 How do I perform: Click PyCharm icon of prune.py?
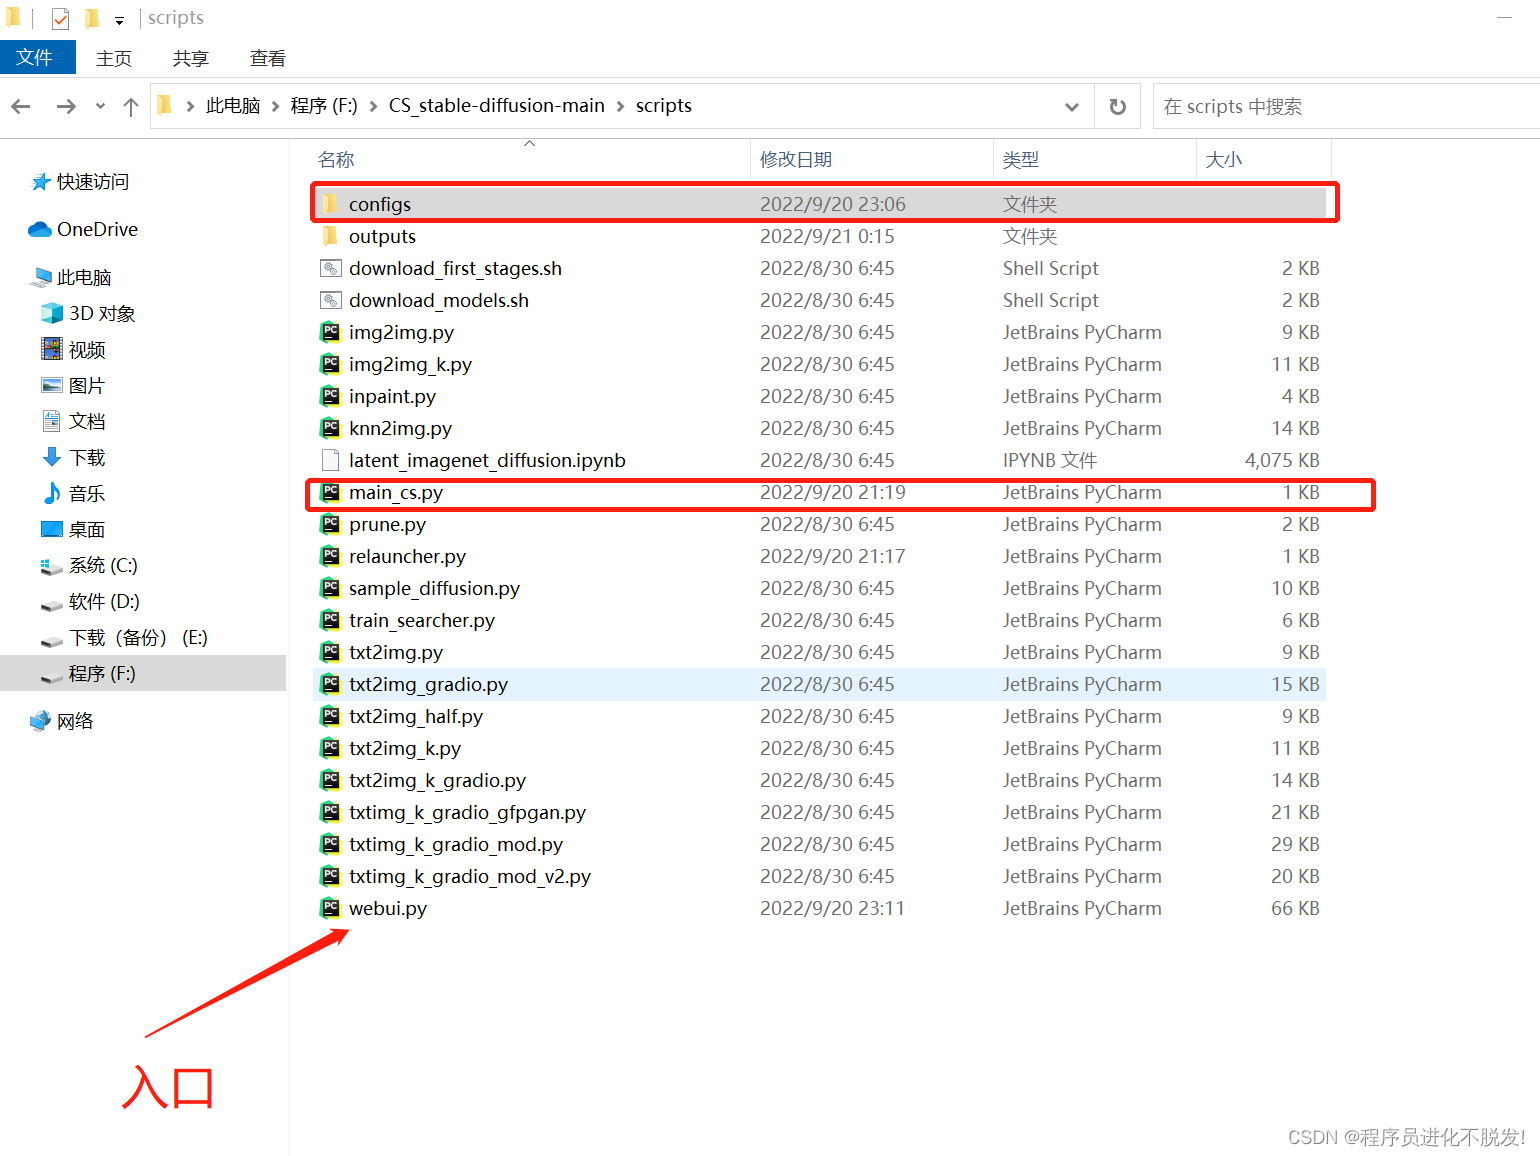[331, 524]
